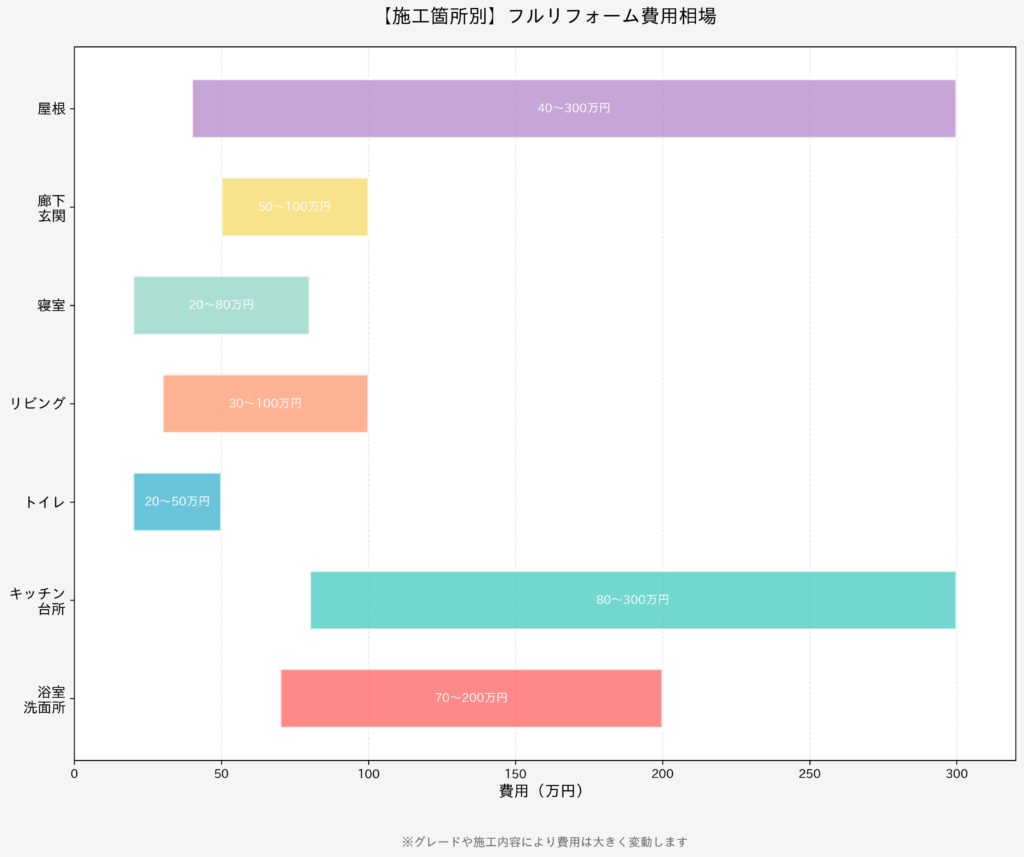Select the 廊下 玄関 axis label
This screenshot has width=1024, height=857.
point(51,207)
